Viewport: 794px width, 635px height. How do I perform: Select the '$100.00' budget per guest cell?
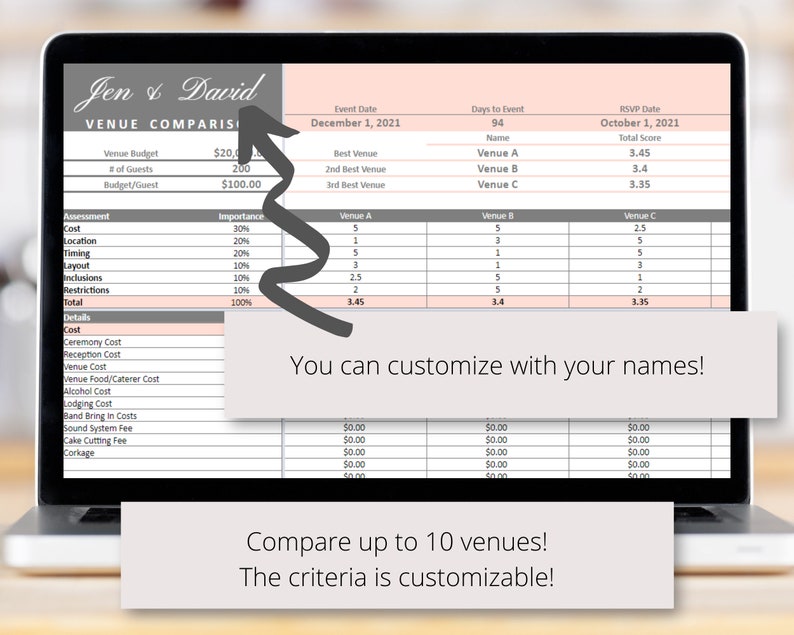click(x=241, y=184)
